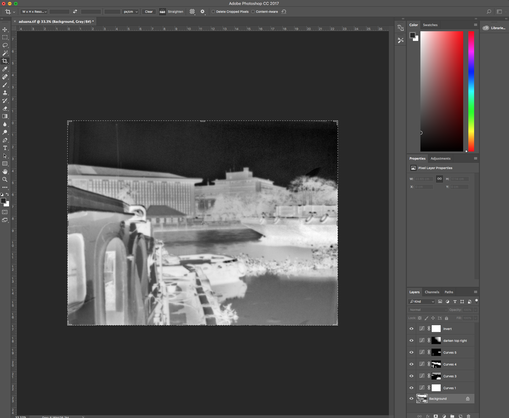The width and height of the screenshot is (509, 418).
Task: Toggle Quick Mask mode icon
Action: [x=5, y=212]
